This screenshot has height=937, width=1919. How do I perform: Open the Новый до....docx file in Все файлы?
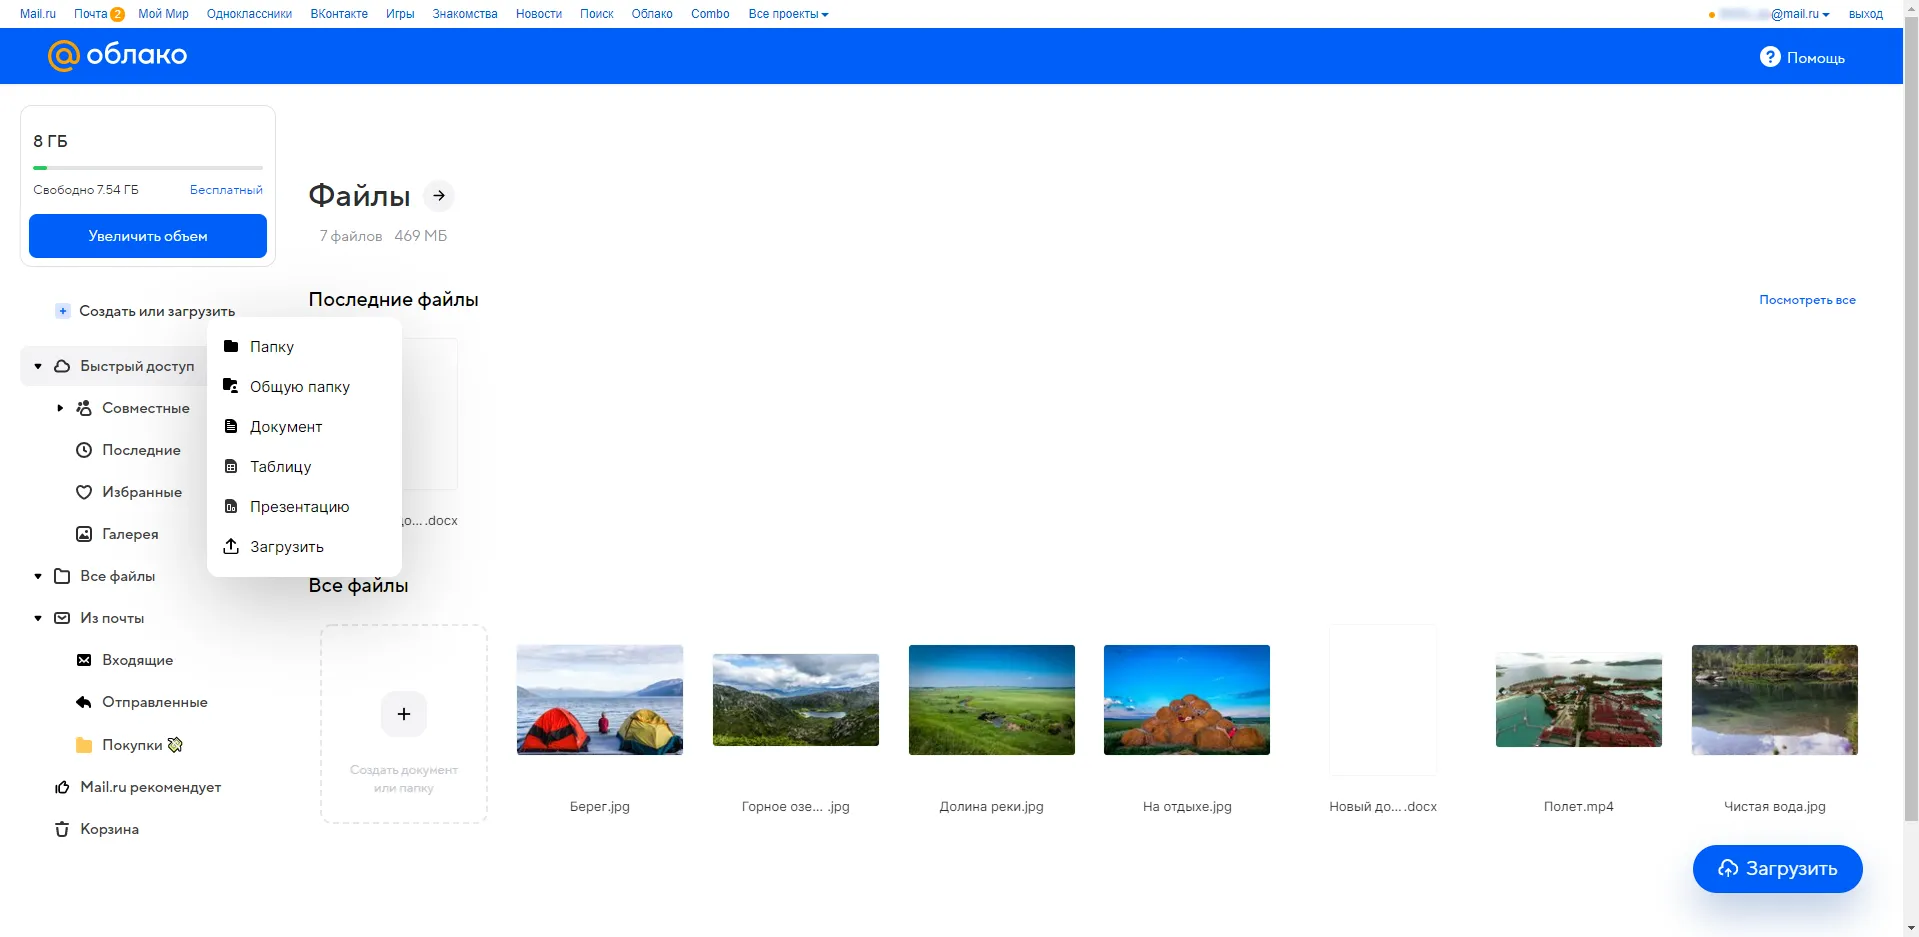[1383, 700]
